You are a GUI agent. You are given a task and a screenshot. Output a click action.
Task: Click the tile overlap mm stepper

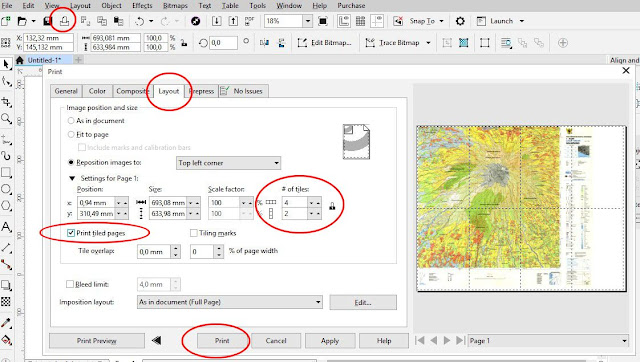coord(176,251)
